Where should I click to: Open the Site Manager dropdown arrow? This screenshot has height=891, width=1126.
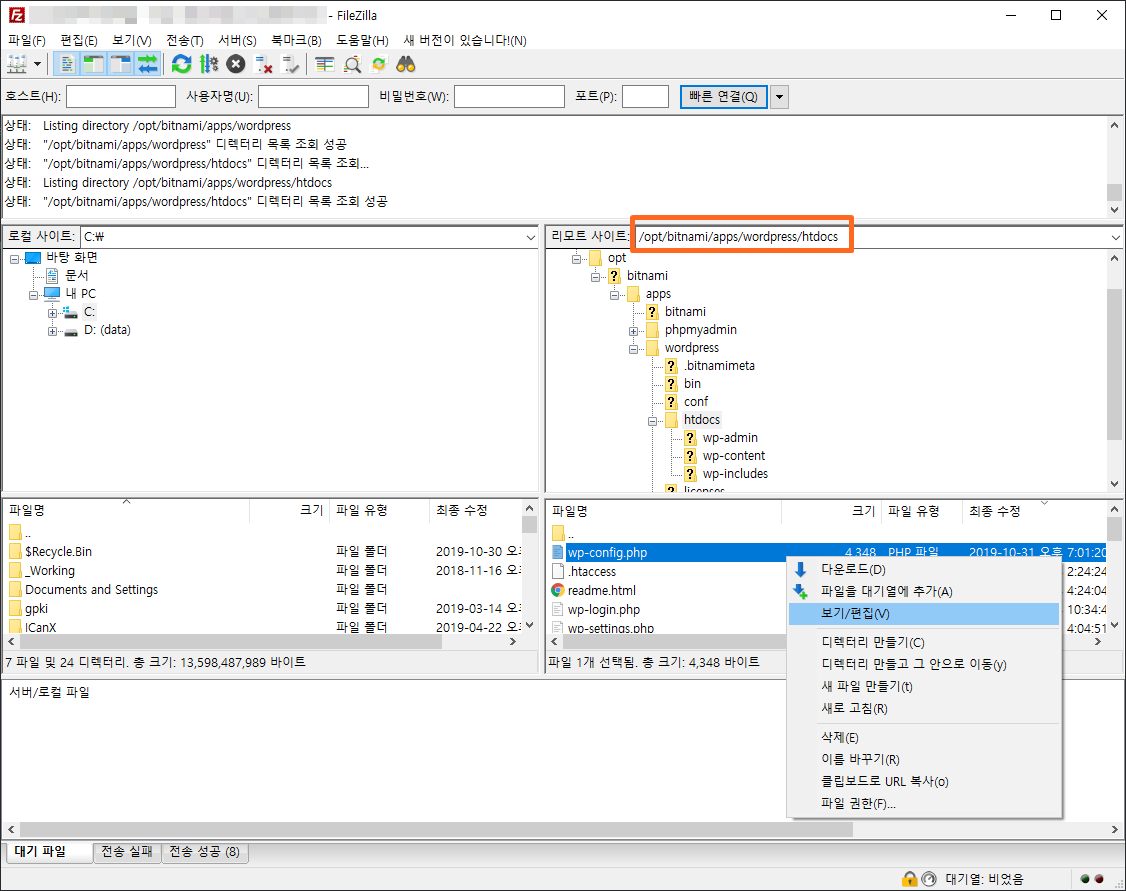click(x=37, y=65)
